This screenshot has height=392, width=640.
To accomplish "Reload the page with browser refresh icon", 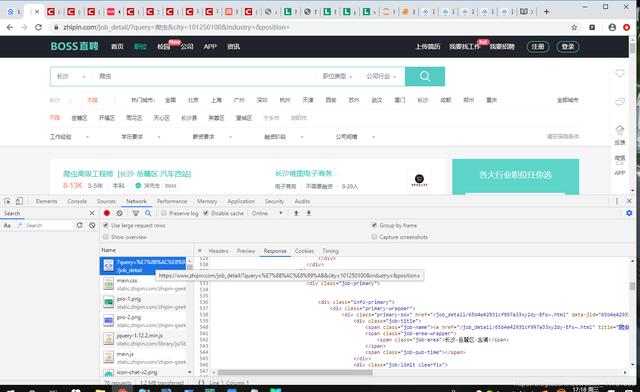I will [38, 27].
